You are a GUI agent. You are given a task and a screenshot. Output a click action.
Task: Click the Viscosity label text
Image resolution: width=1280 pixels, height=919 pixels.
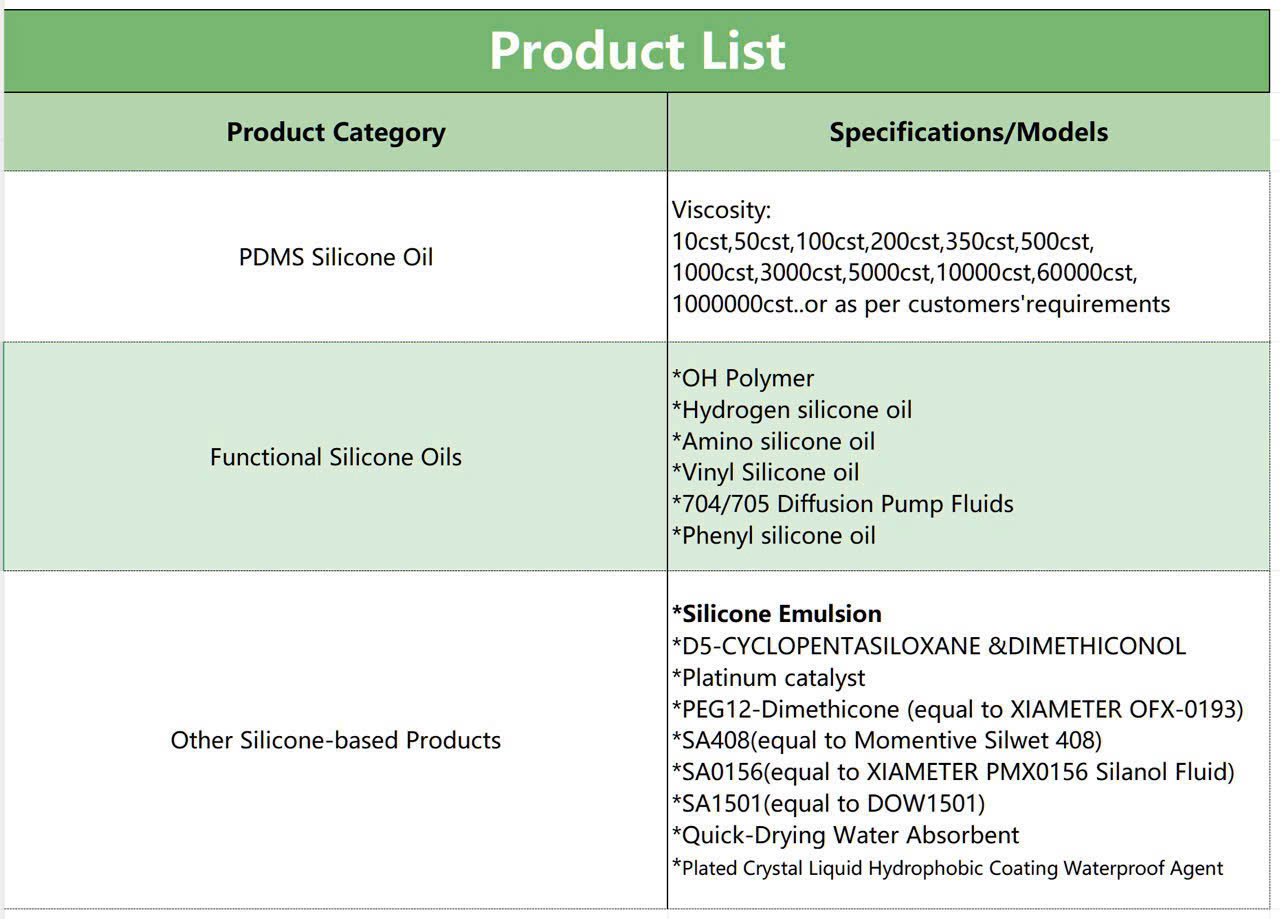721,210
